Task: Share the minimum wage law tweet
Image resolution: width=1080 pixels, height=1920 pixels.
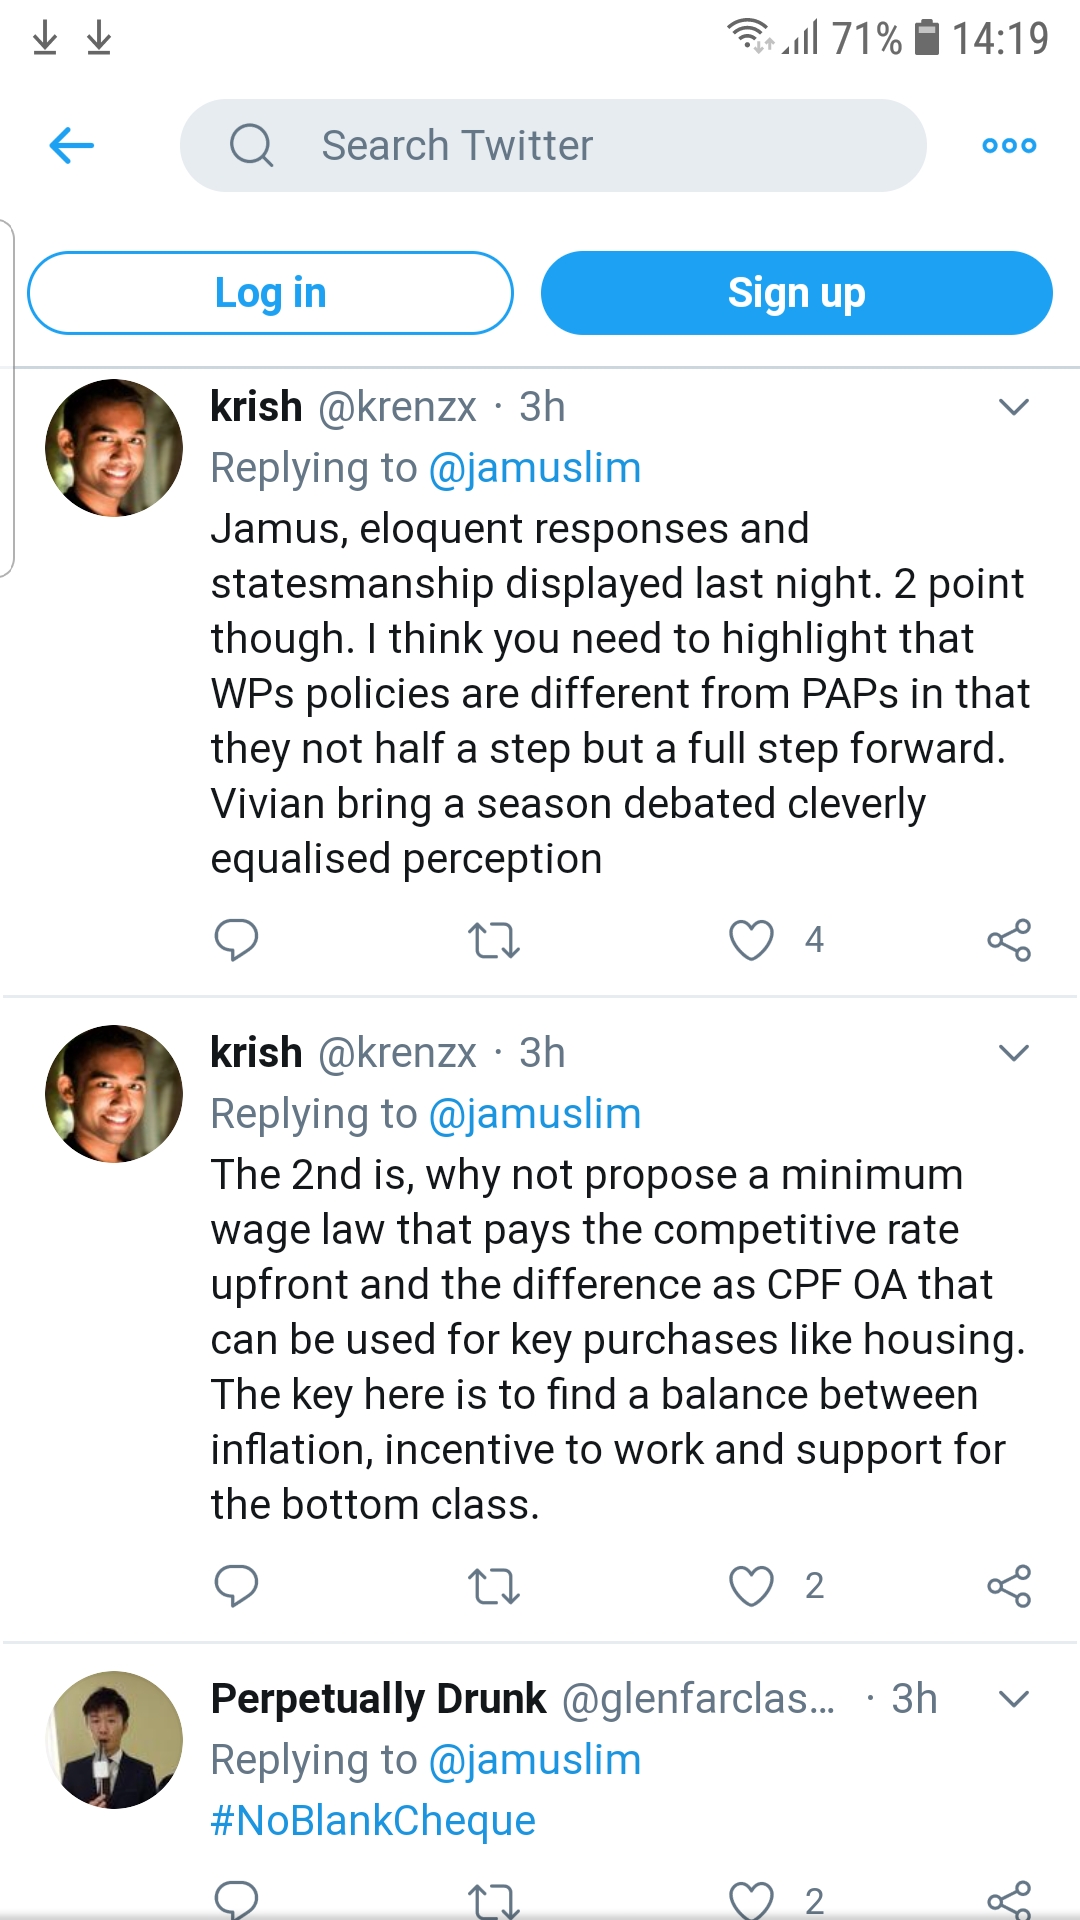Action: [x=1009, y=1586]
